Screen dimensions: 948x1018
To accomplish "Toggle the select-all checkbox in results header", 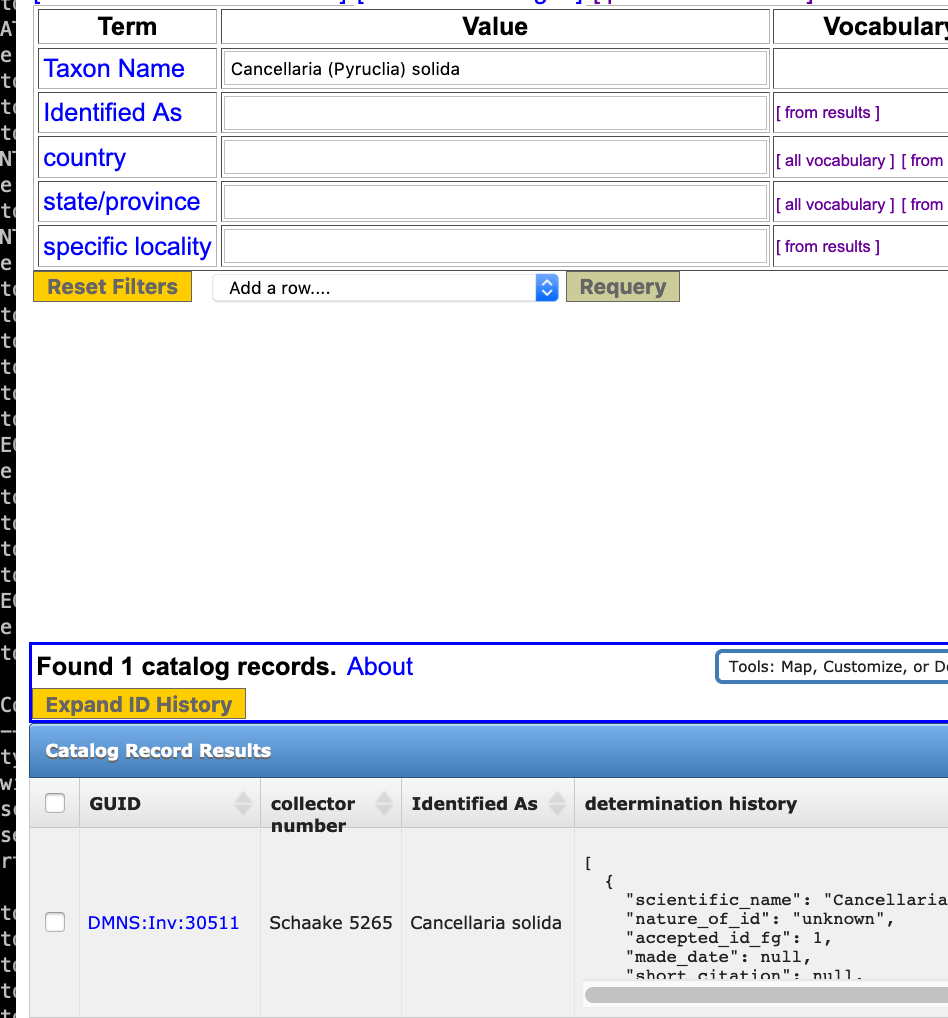I will coord(55,803).
